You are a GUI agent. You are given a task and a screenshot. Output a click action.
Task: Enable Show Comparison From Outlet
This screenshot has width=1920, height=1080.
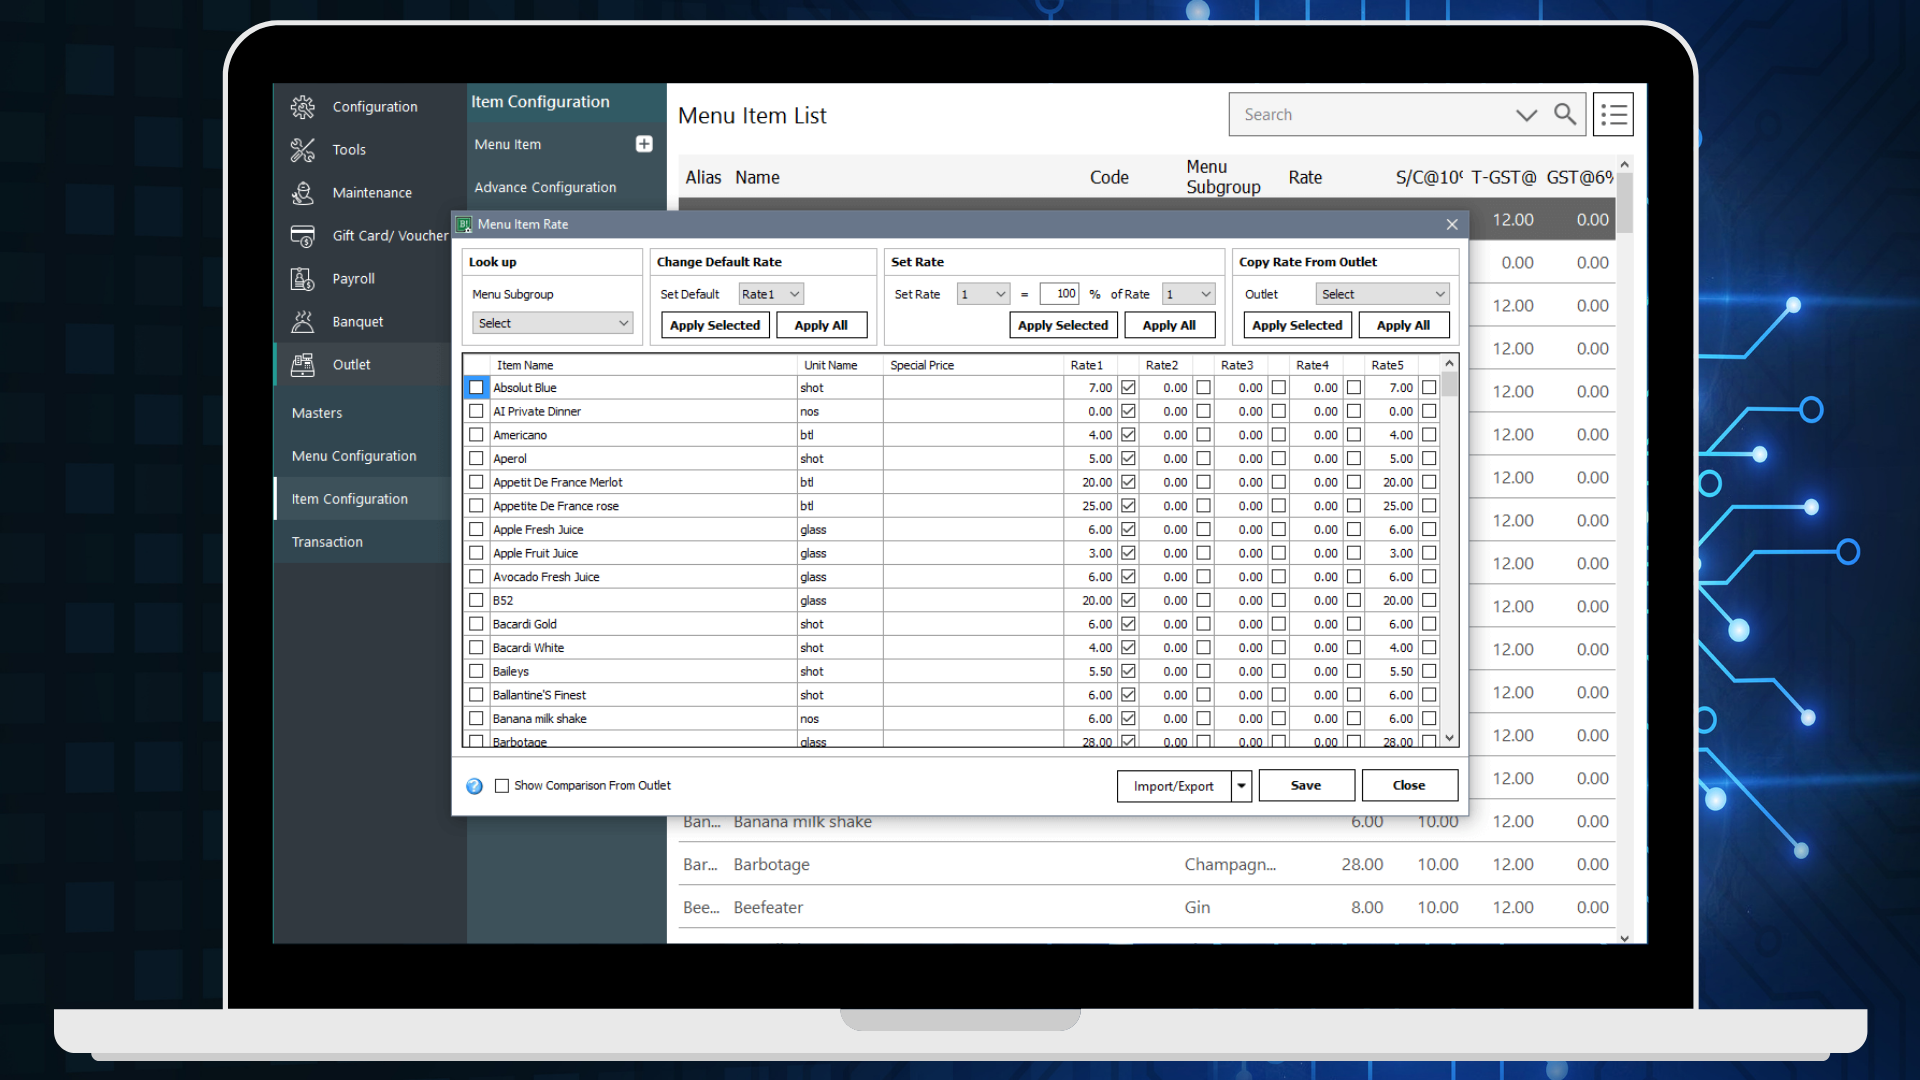click(x=502, y=786)
